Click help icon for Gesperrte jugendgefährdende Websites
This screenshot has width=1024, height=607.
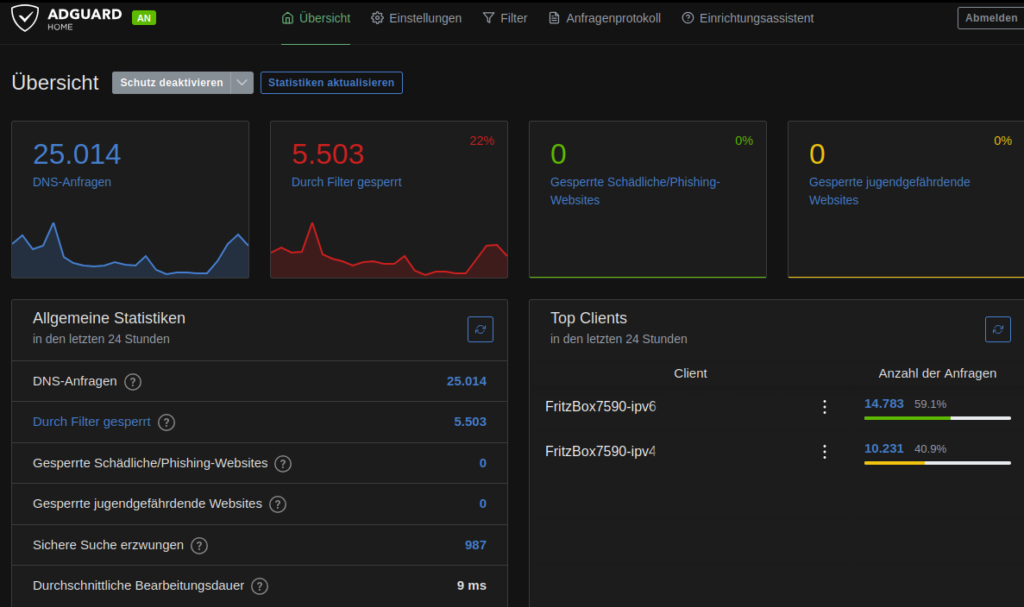click(x=278, y=505)
